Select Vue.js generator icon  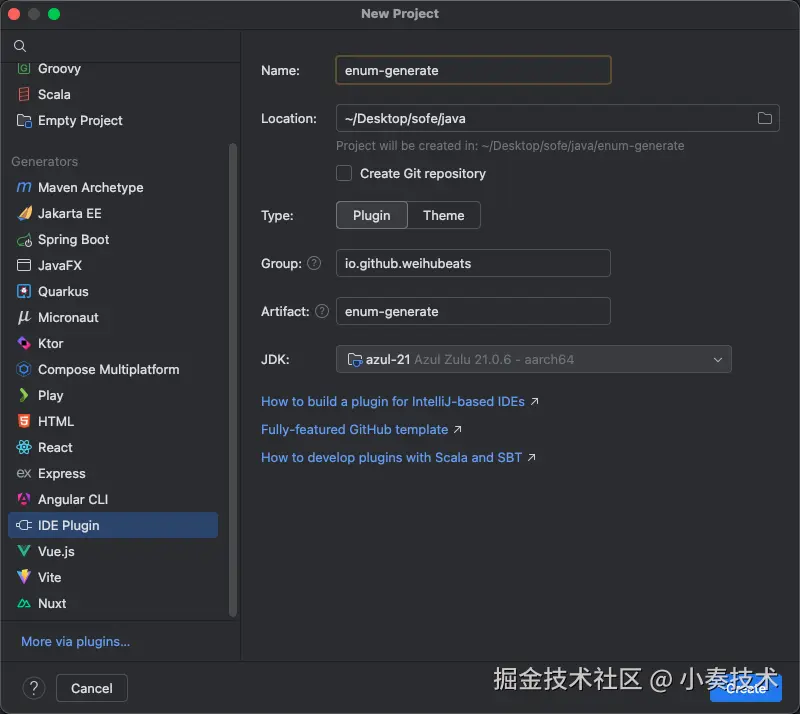click(23, 551)
